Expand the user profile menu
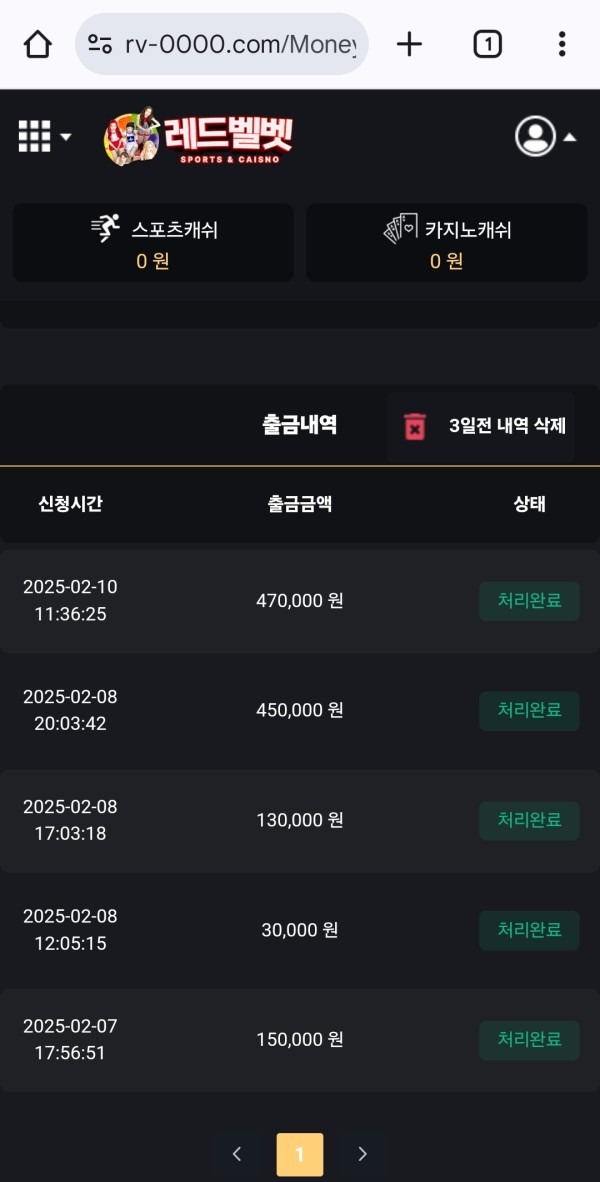The image size is (600, 1182). 545,137
